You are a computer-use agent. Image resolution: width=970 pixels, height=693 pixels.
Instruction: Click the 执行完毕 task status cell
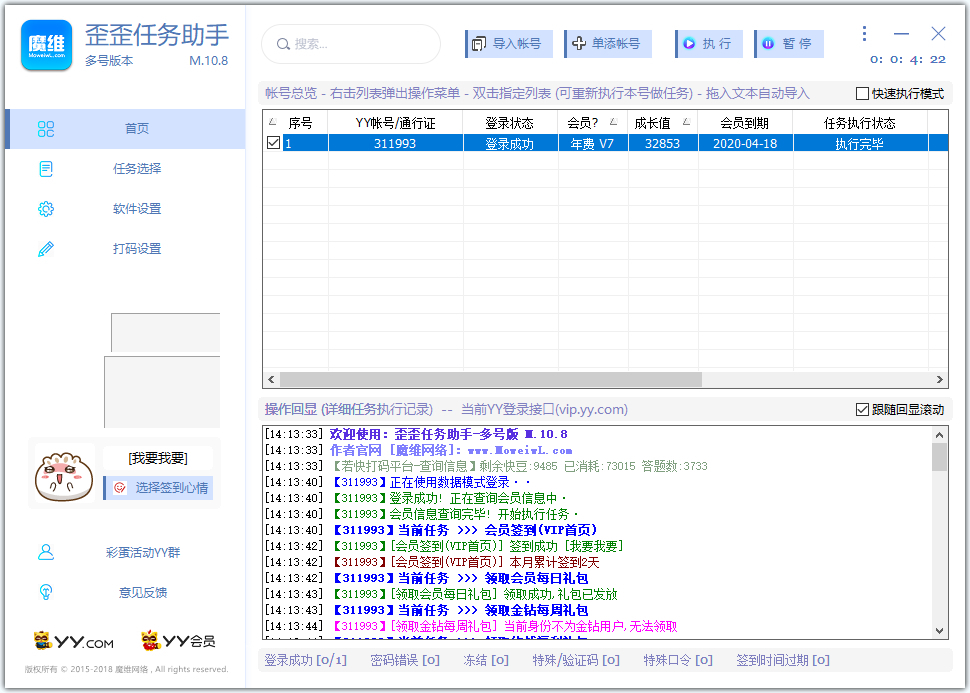[x=860, y=144]
